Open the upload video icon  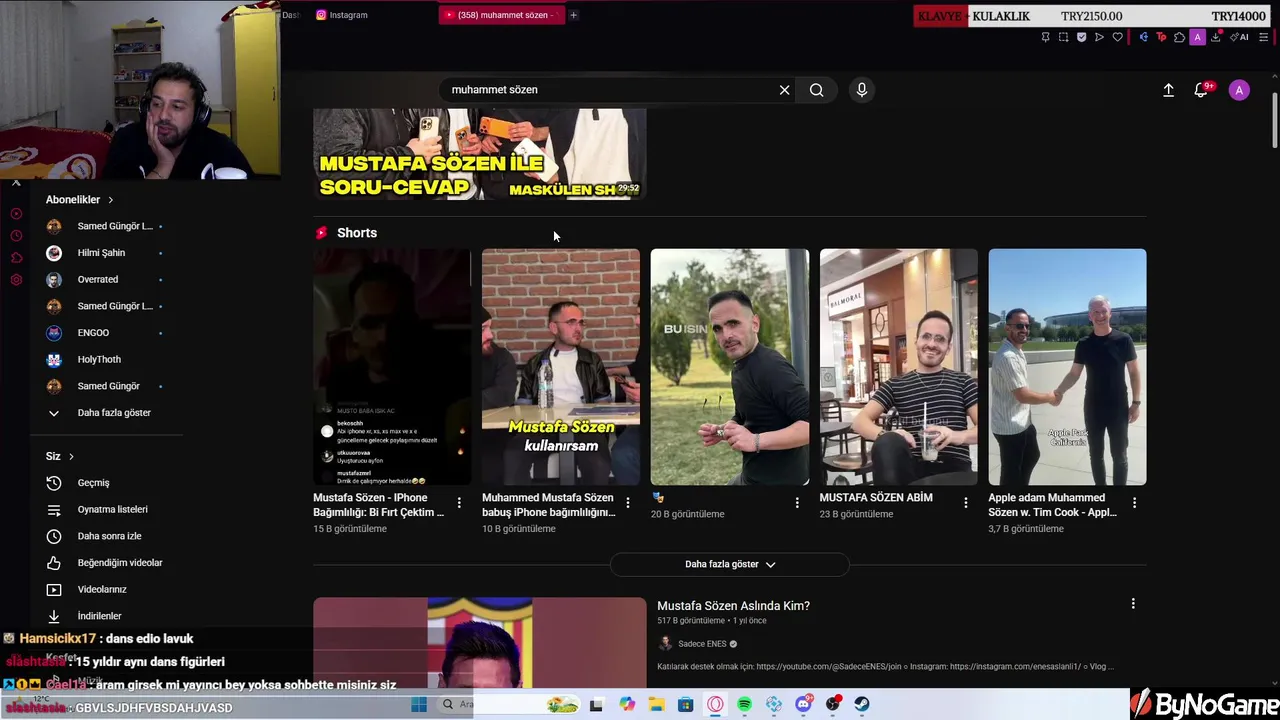click(1168, 90)
